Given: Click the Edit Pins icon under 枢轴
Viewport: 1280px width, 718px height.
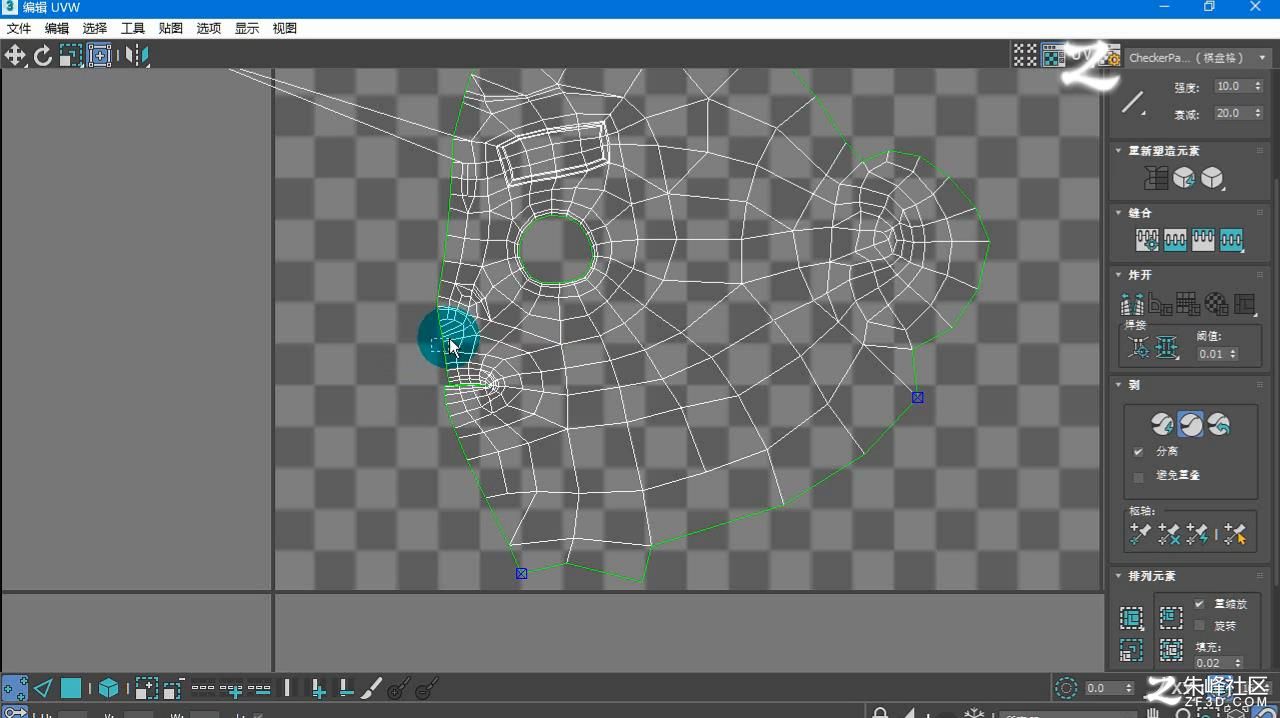Looking at the screenshot, I should (1140, 534).
